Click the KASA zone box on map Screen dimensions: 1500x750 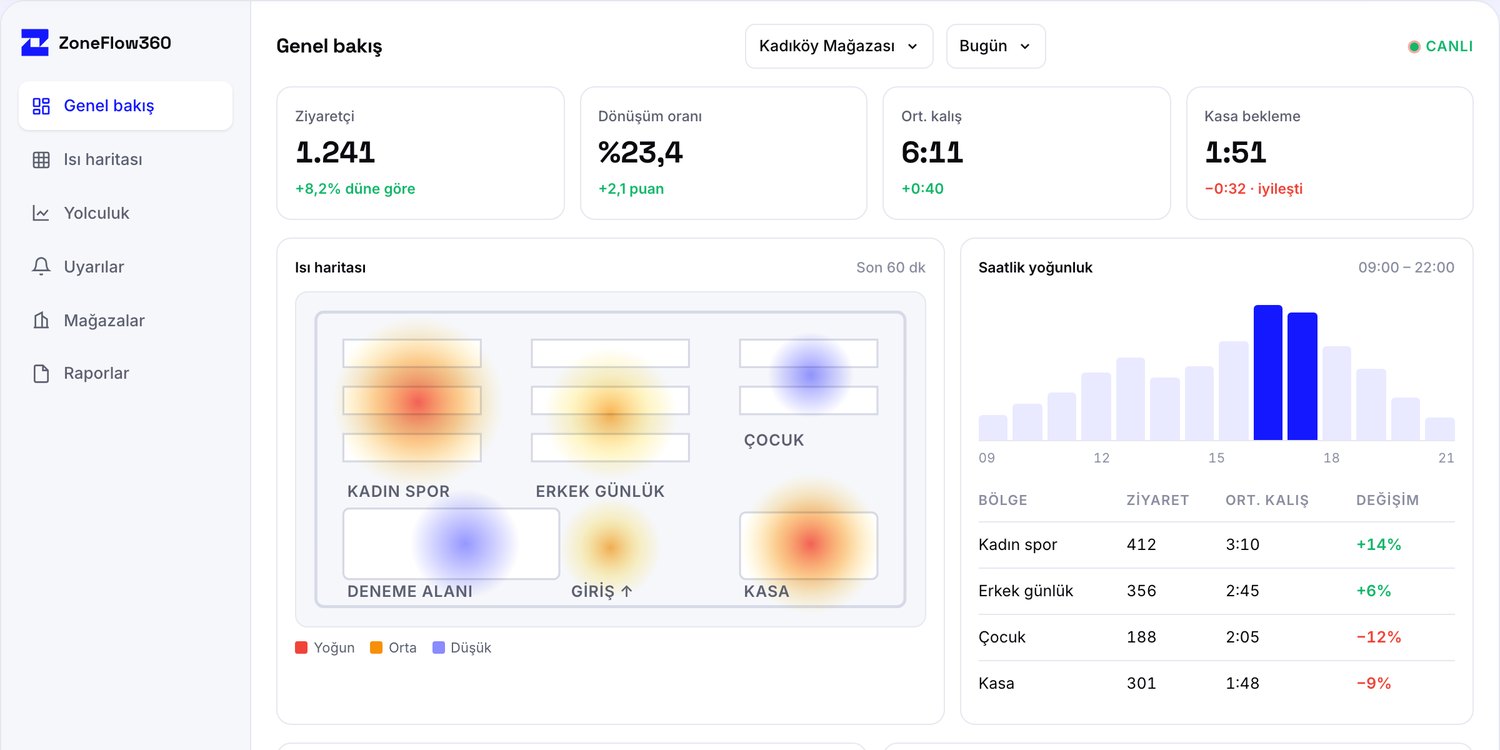(x=808, y=546)
